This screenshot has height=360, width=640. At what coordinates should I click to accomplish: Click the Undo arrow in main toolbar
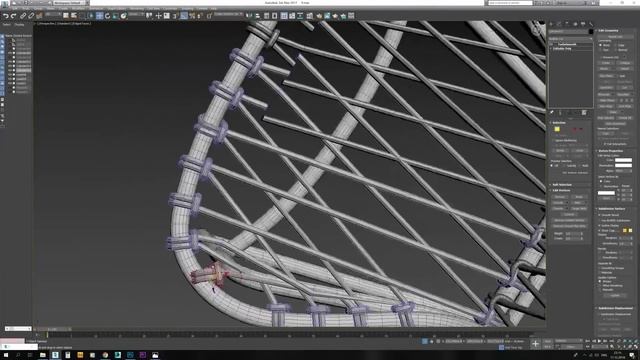[x=5, y=16]
